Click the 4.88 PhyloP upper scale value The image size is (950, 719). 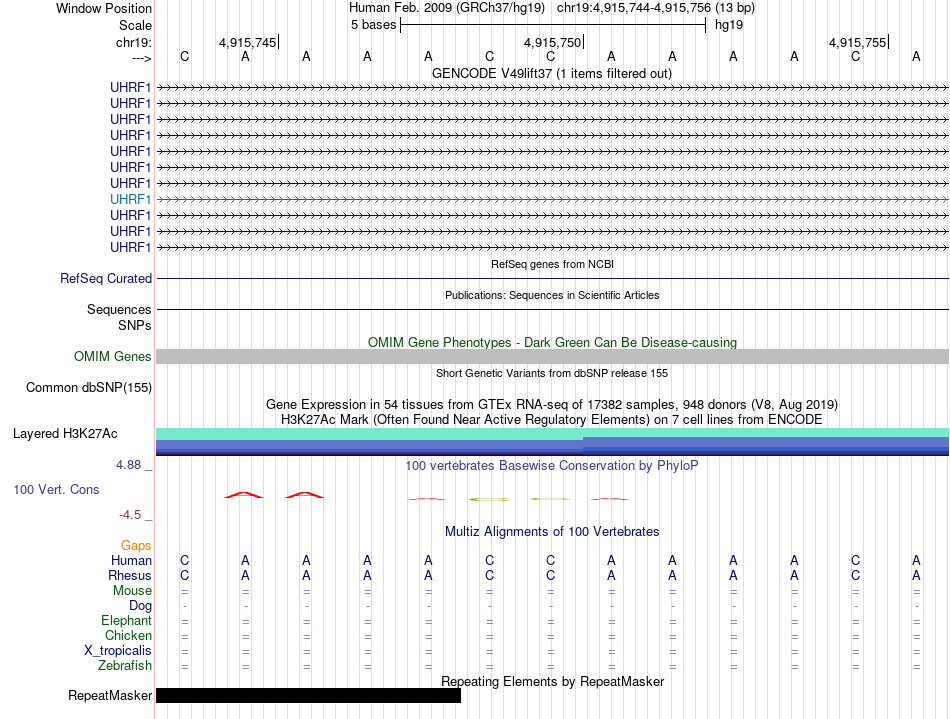(x=128, y=465)
